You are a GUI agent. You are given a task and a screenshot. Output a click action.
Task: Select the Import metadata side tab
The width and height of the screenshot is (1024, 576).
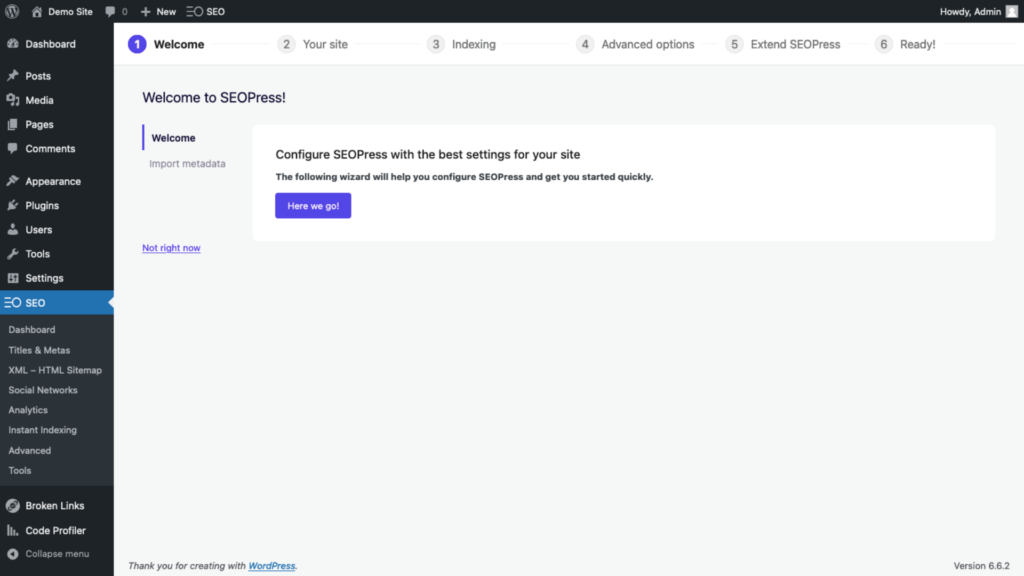click(187, 163)
